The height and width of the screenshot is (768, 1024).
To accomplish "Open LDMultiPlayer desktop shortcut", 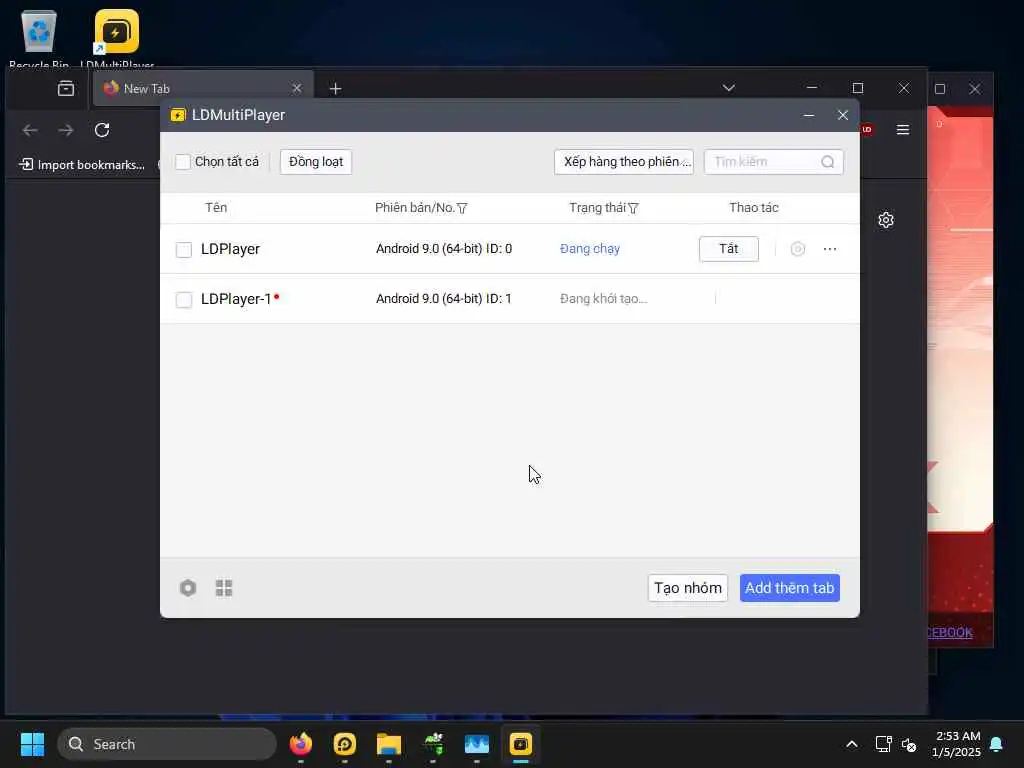I will point(117,38).
